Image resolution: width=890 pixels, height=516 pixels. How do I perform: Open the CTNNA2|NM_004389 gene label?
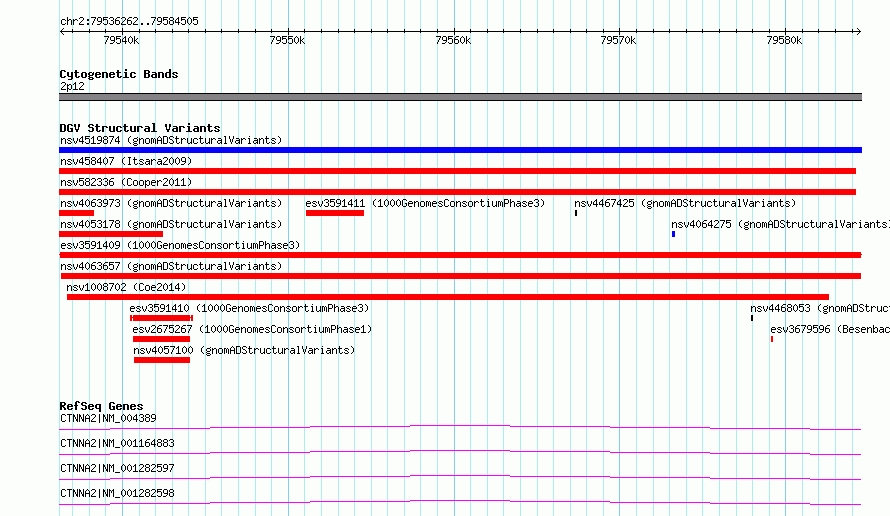pos(108,418)
